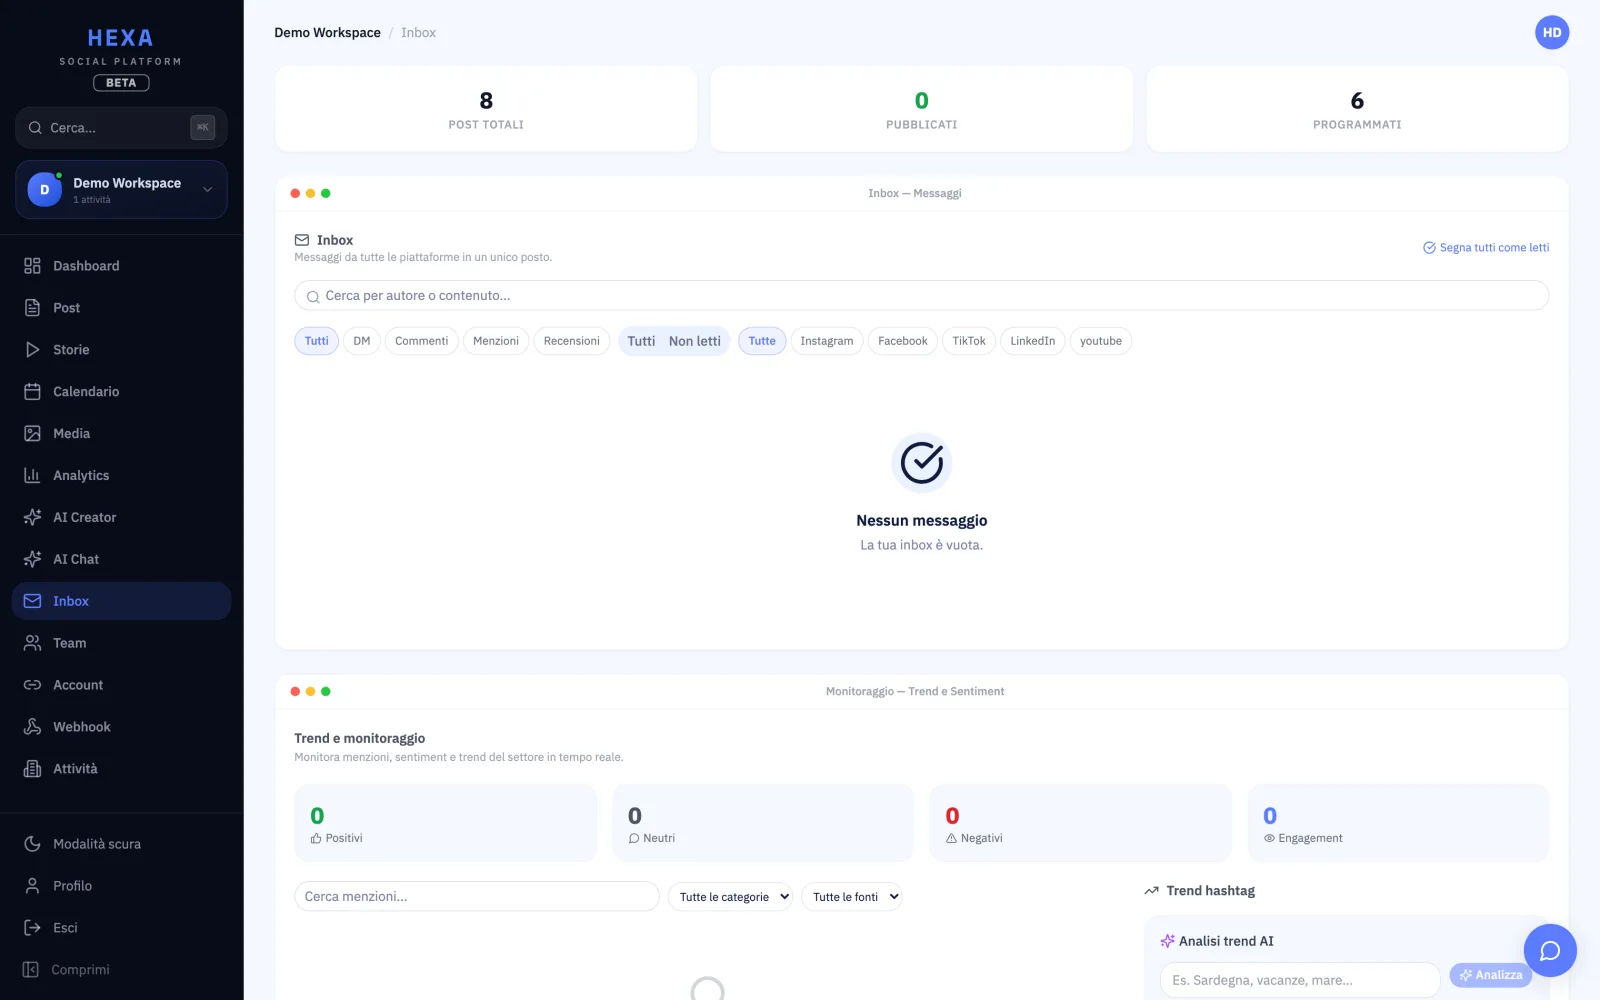Image resolution: width=1600 pixels, height=1000 pixels.
Task: Open the floating chat bubble button
Action: pos(1550,951)
